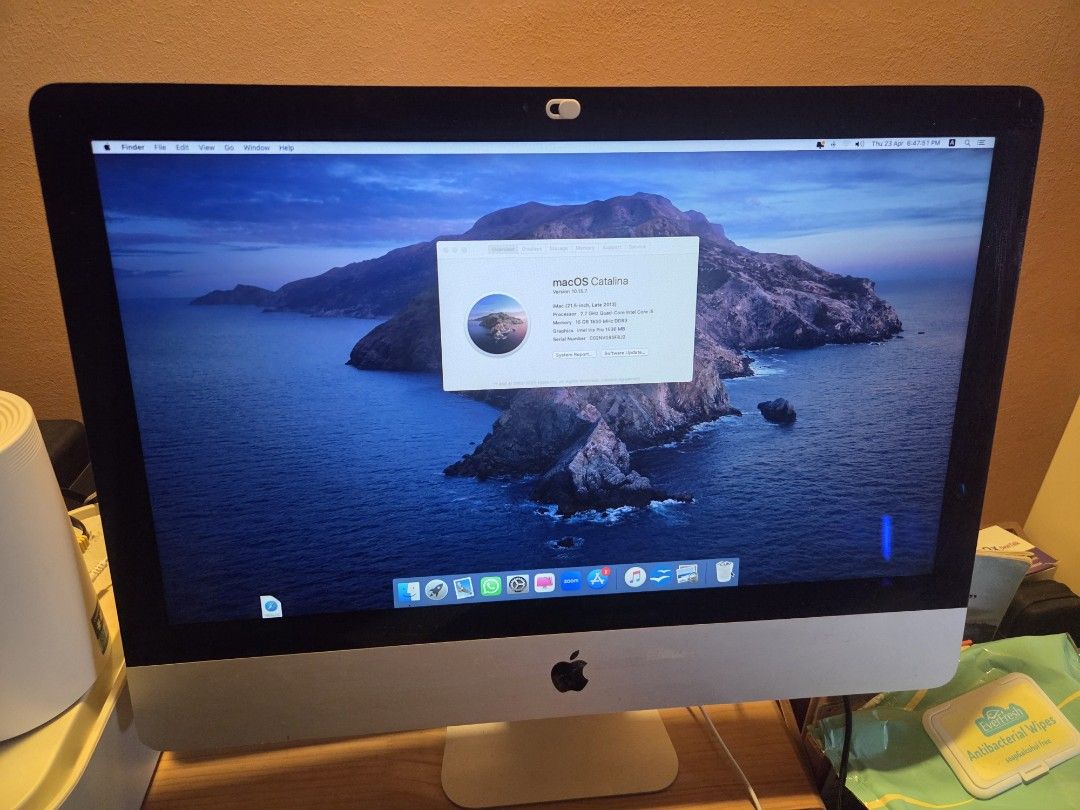
Task: Click the macOS Catalina title text
Action: 590,281
